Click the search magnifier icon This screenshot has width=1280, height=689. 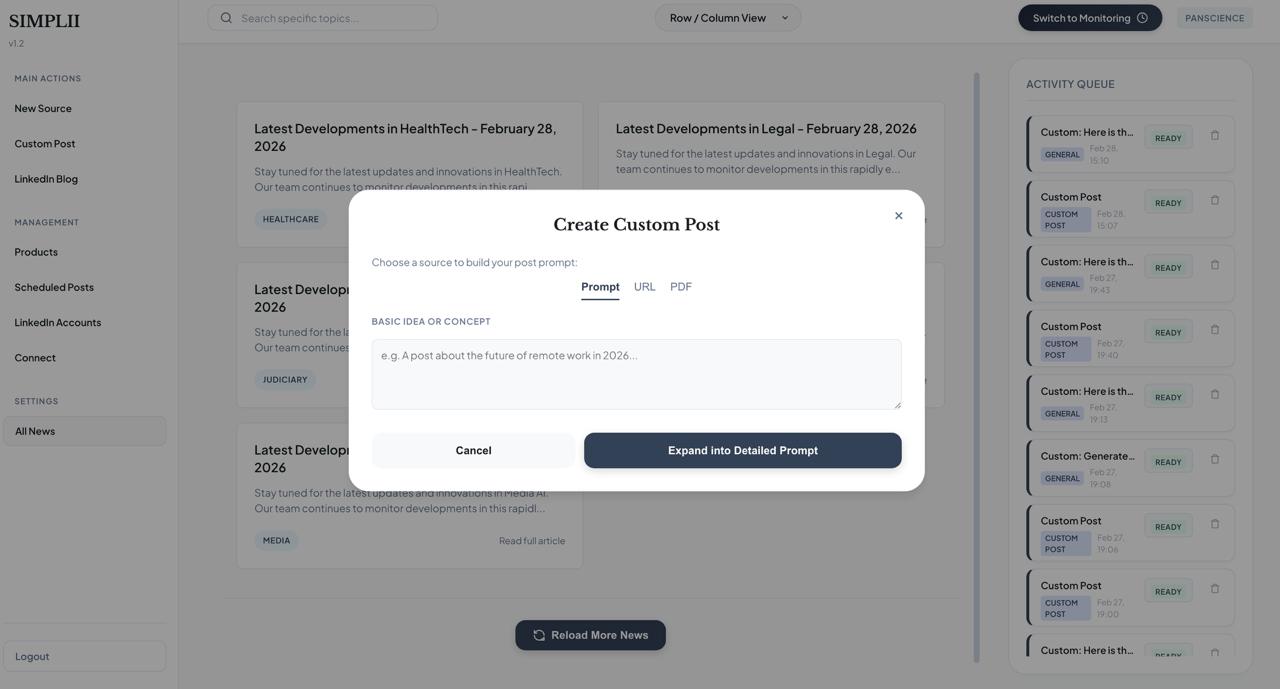click(x=226, y=18)
